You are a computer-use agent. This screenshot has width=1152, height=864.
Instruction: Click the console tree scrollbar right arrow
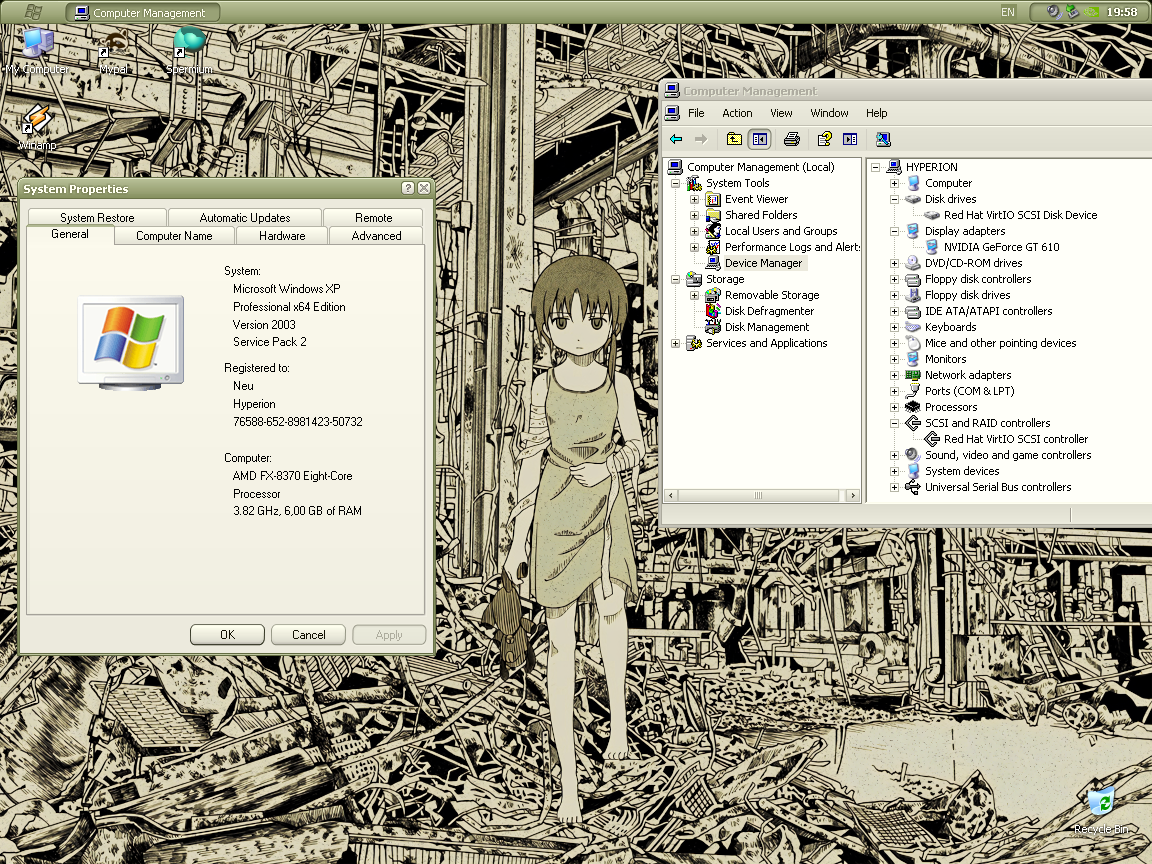[853, 496]
